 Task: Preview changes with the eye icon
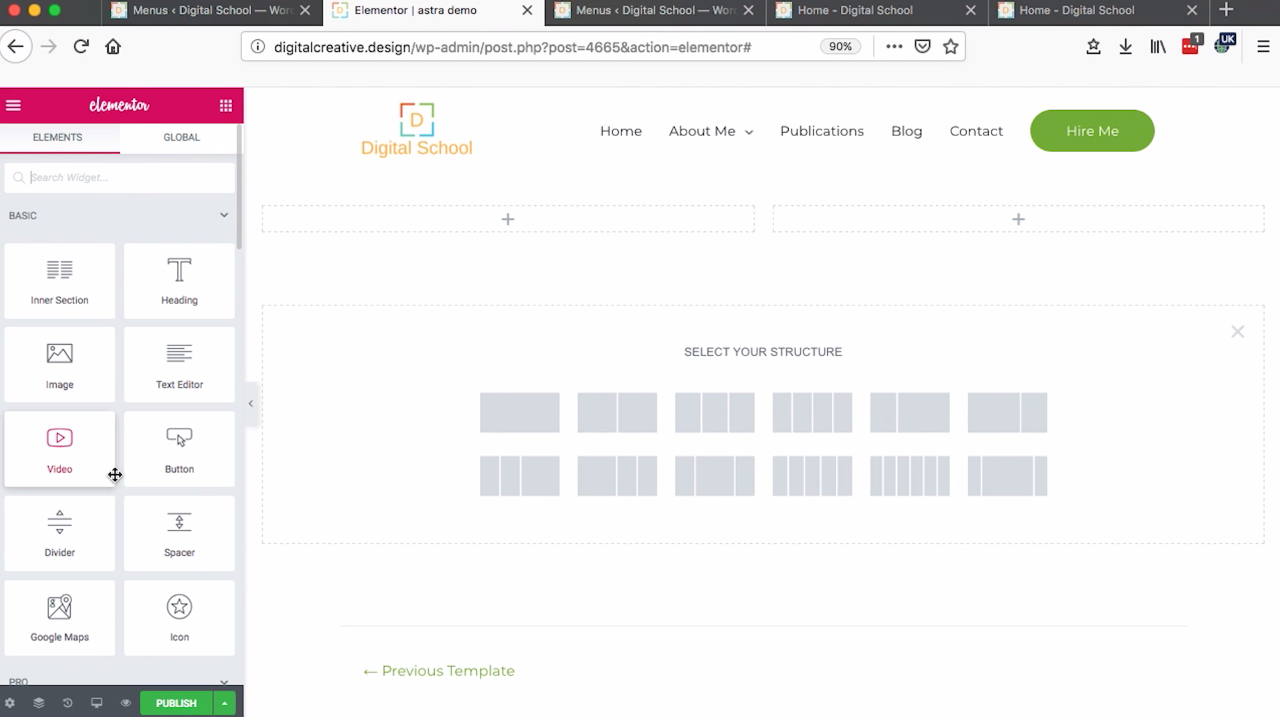click(x=126, y=703)
